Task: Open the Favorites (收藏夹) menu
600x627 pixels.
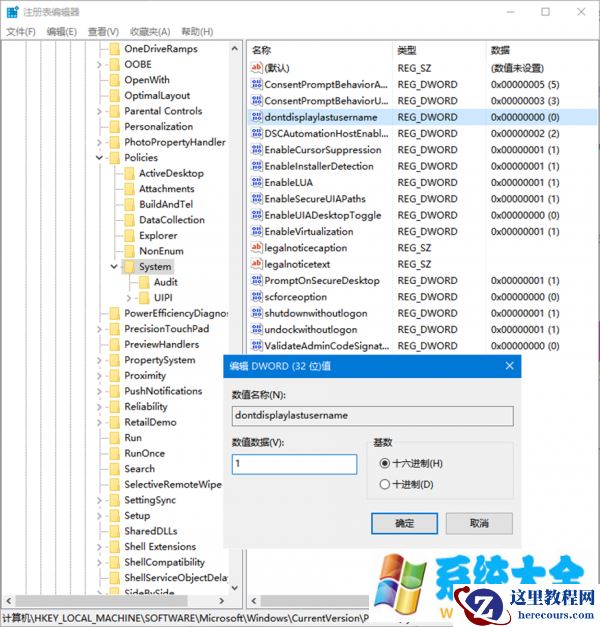Action: click(x=150, y=32)
